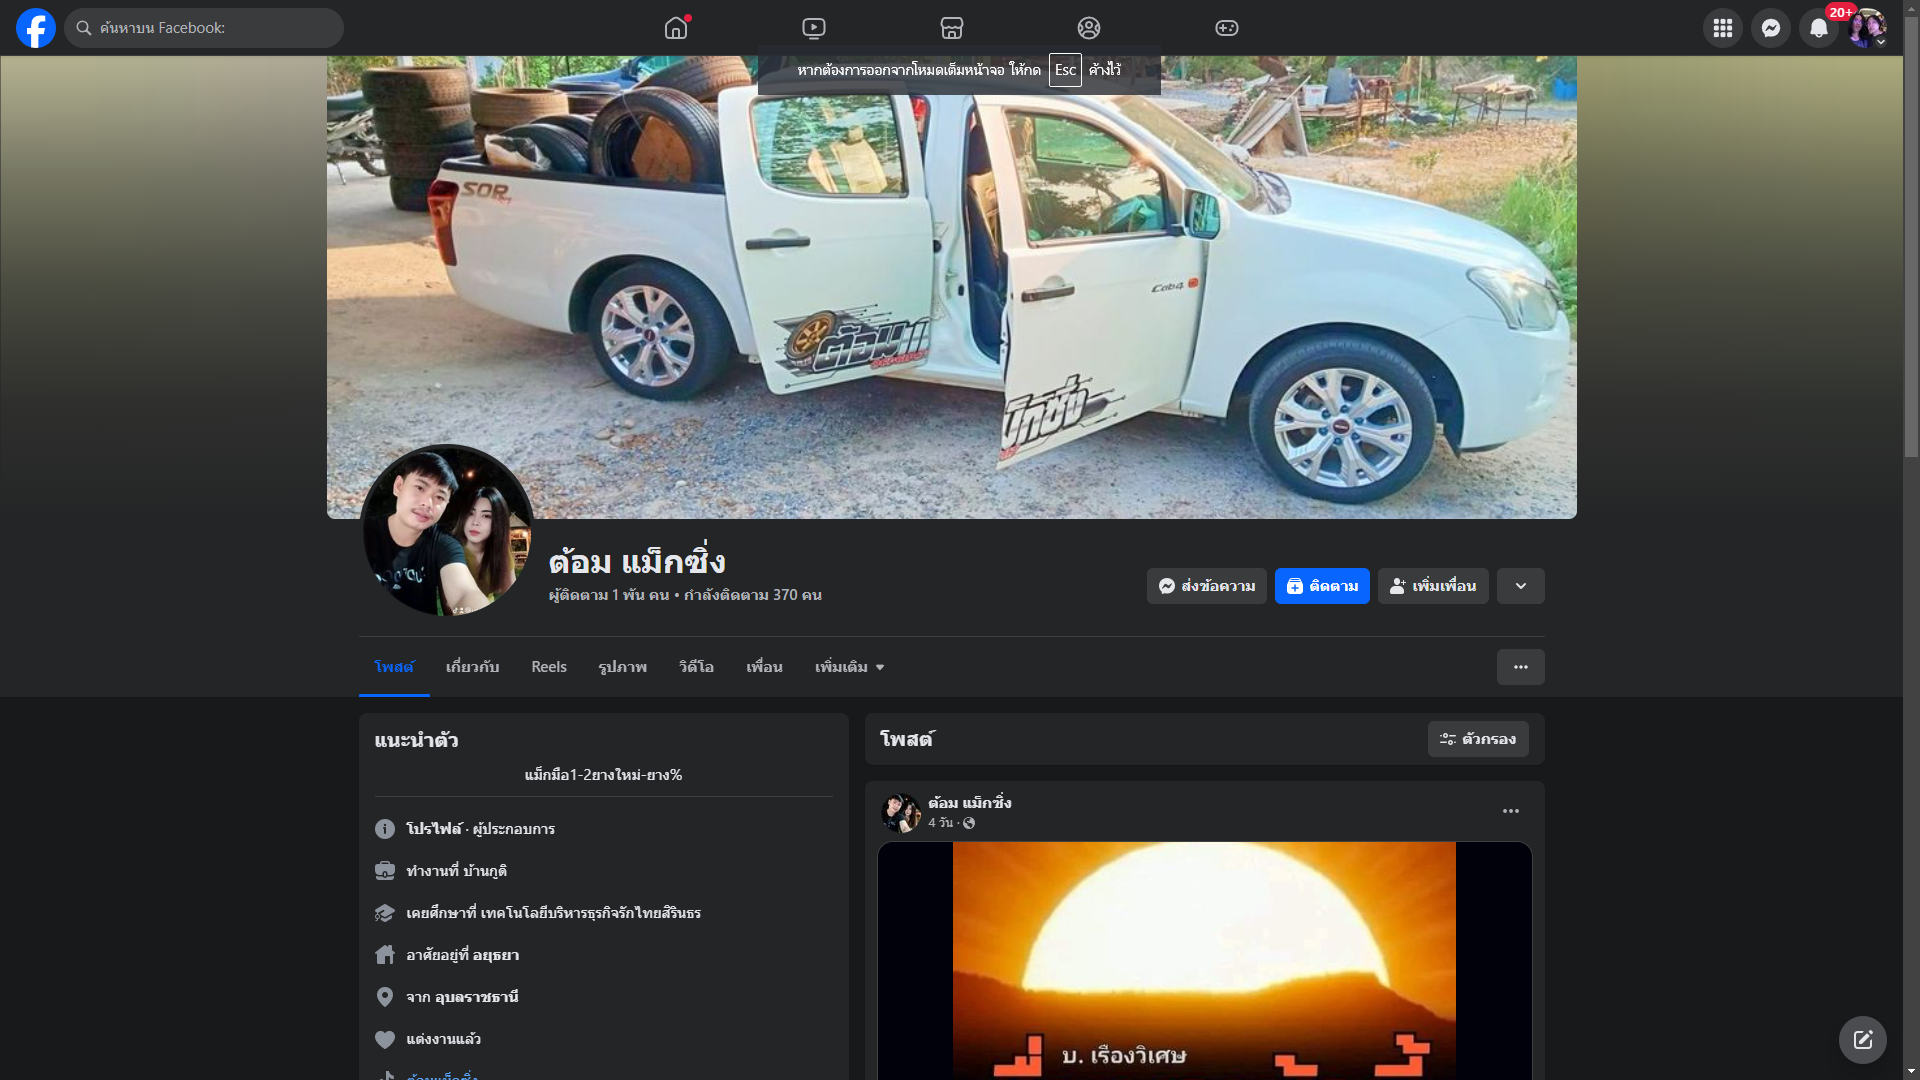Click the Facebook logo icon
This screenshot has height=1080, width=1920.
click(x=36, y=28)
